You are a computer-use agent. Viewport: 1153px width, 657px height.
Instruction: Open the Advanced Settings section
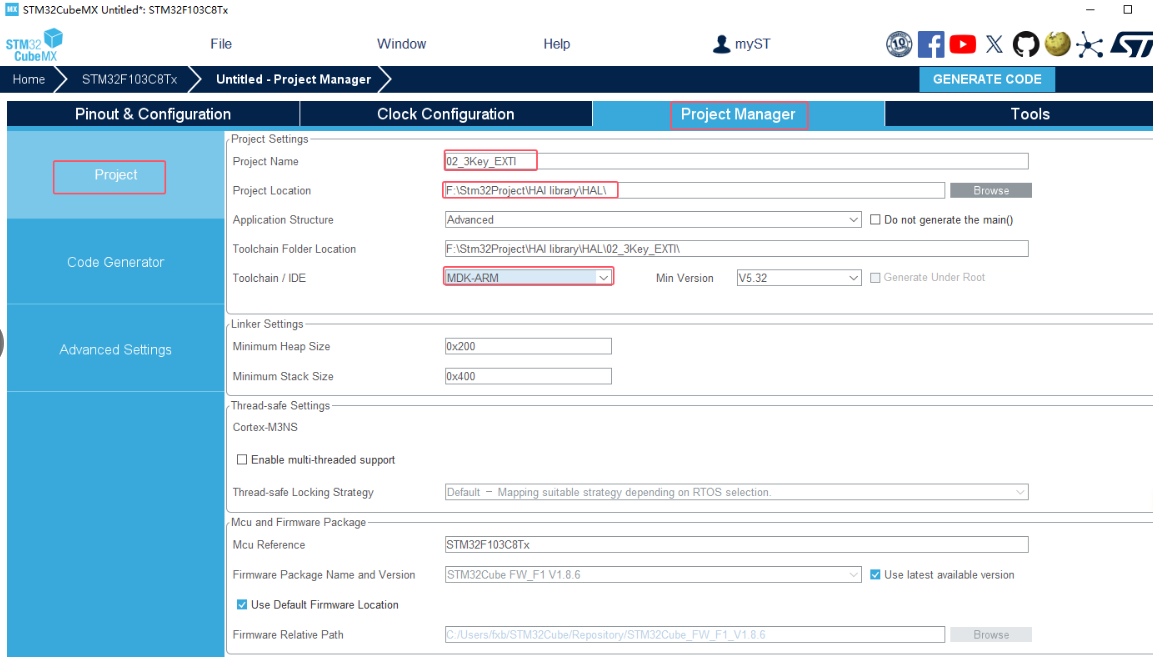[115, 349]
